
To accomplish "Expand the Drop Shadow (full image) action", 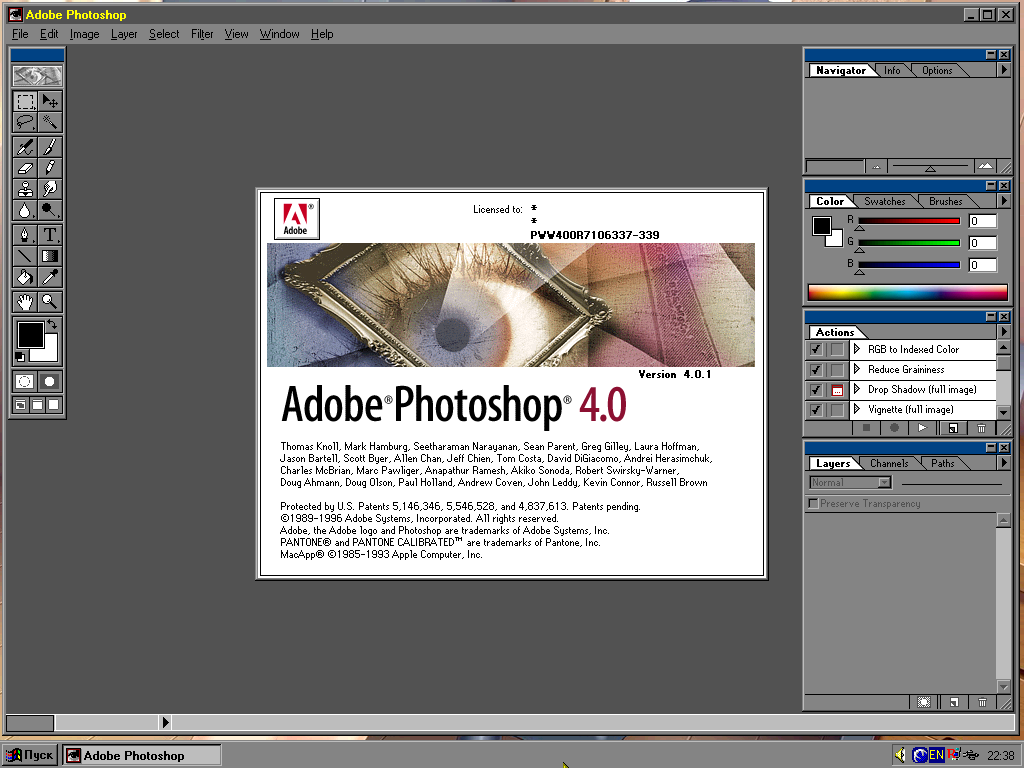I will pyautogui.click(x=857, y=389).
